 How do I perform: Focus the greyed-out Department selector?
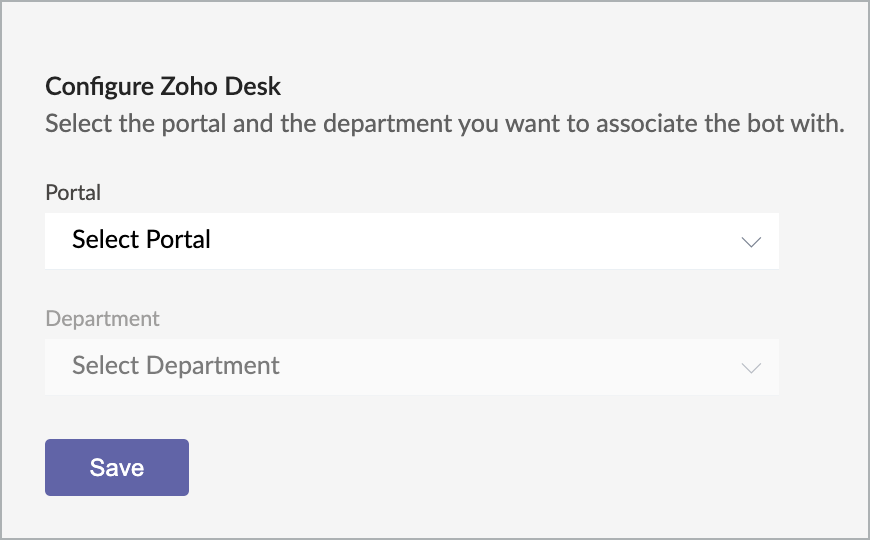411,366
